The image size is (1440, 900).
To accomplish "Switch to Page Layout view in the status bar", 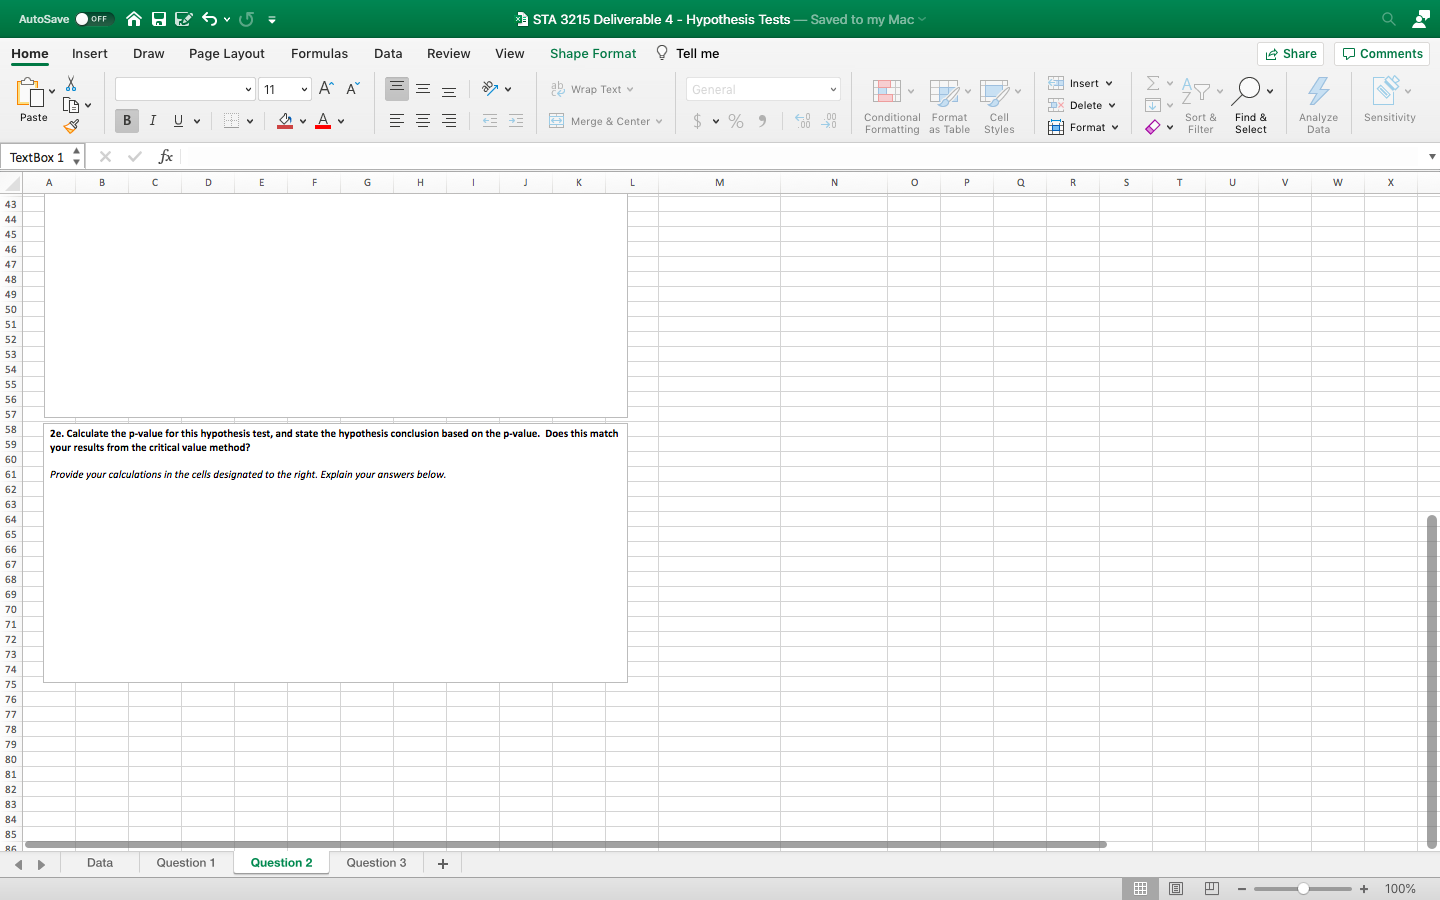I will point(1176,888).
